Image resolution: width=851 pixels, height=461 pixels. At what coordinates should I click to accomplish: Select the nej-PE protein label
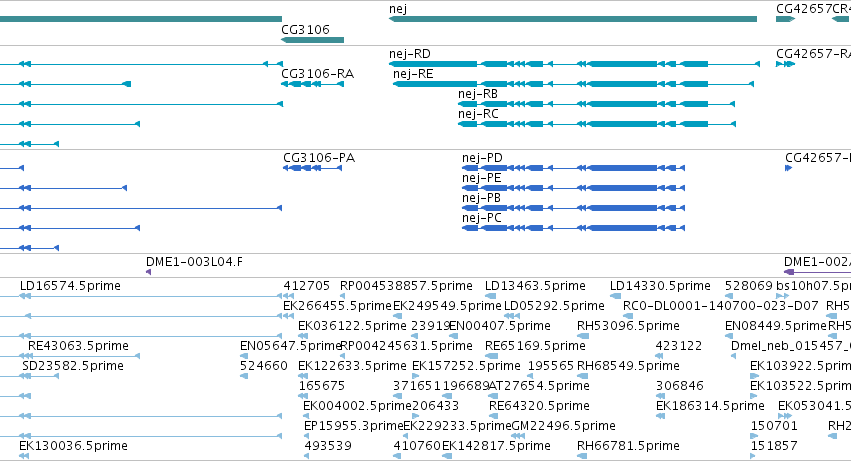pos(481,178)
